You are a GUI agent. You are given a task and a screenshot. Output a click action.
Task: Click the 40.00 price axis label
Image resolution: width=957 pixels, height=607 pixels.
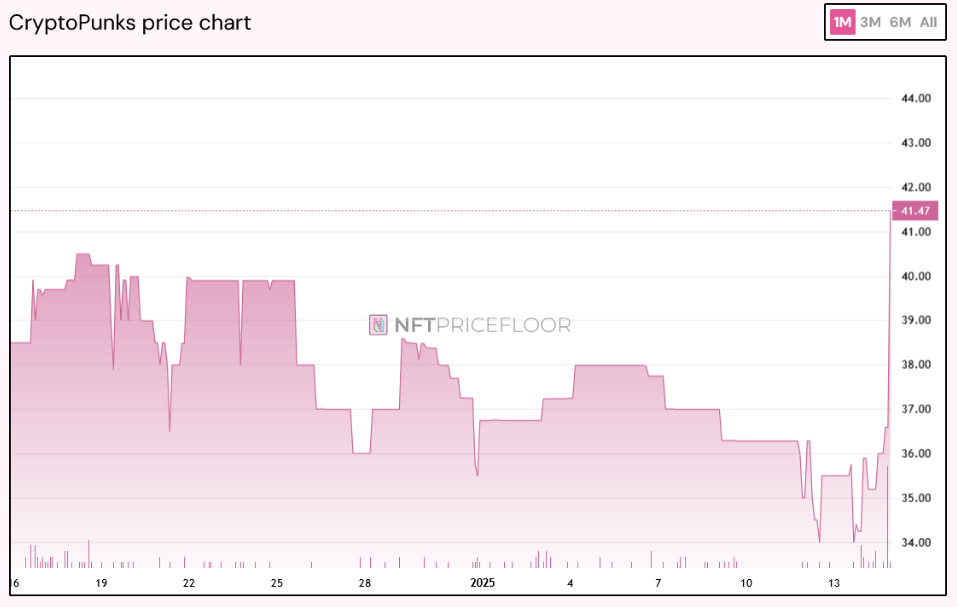(x=916, y=276)
